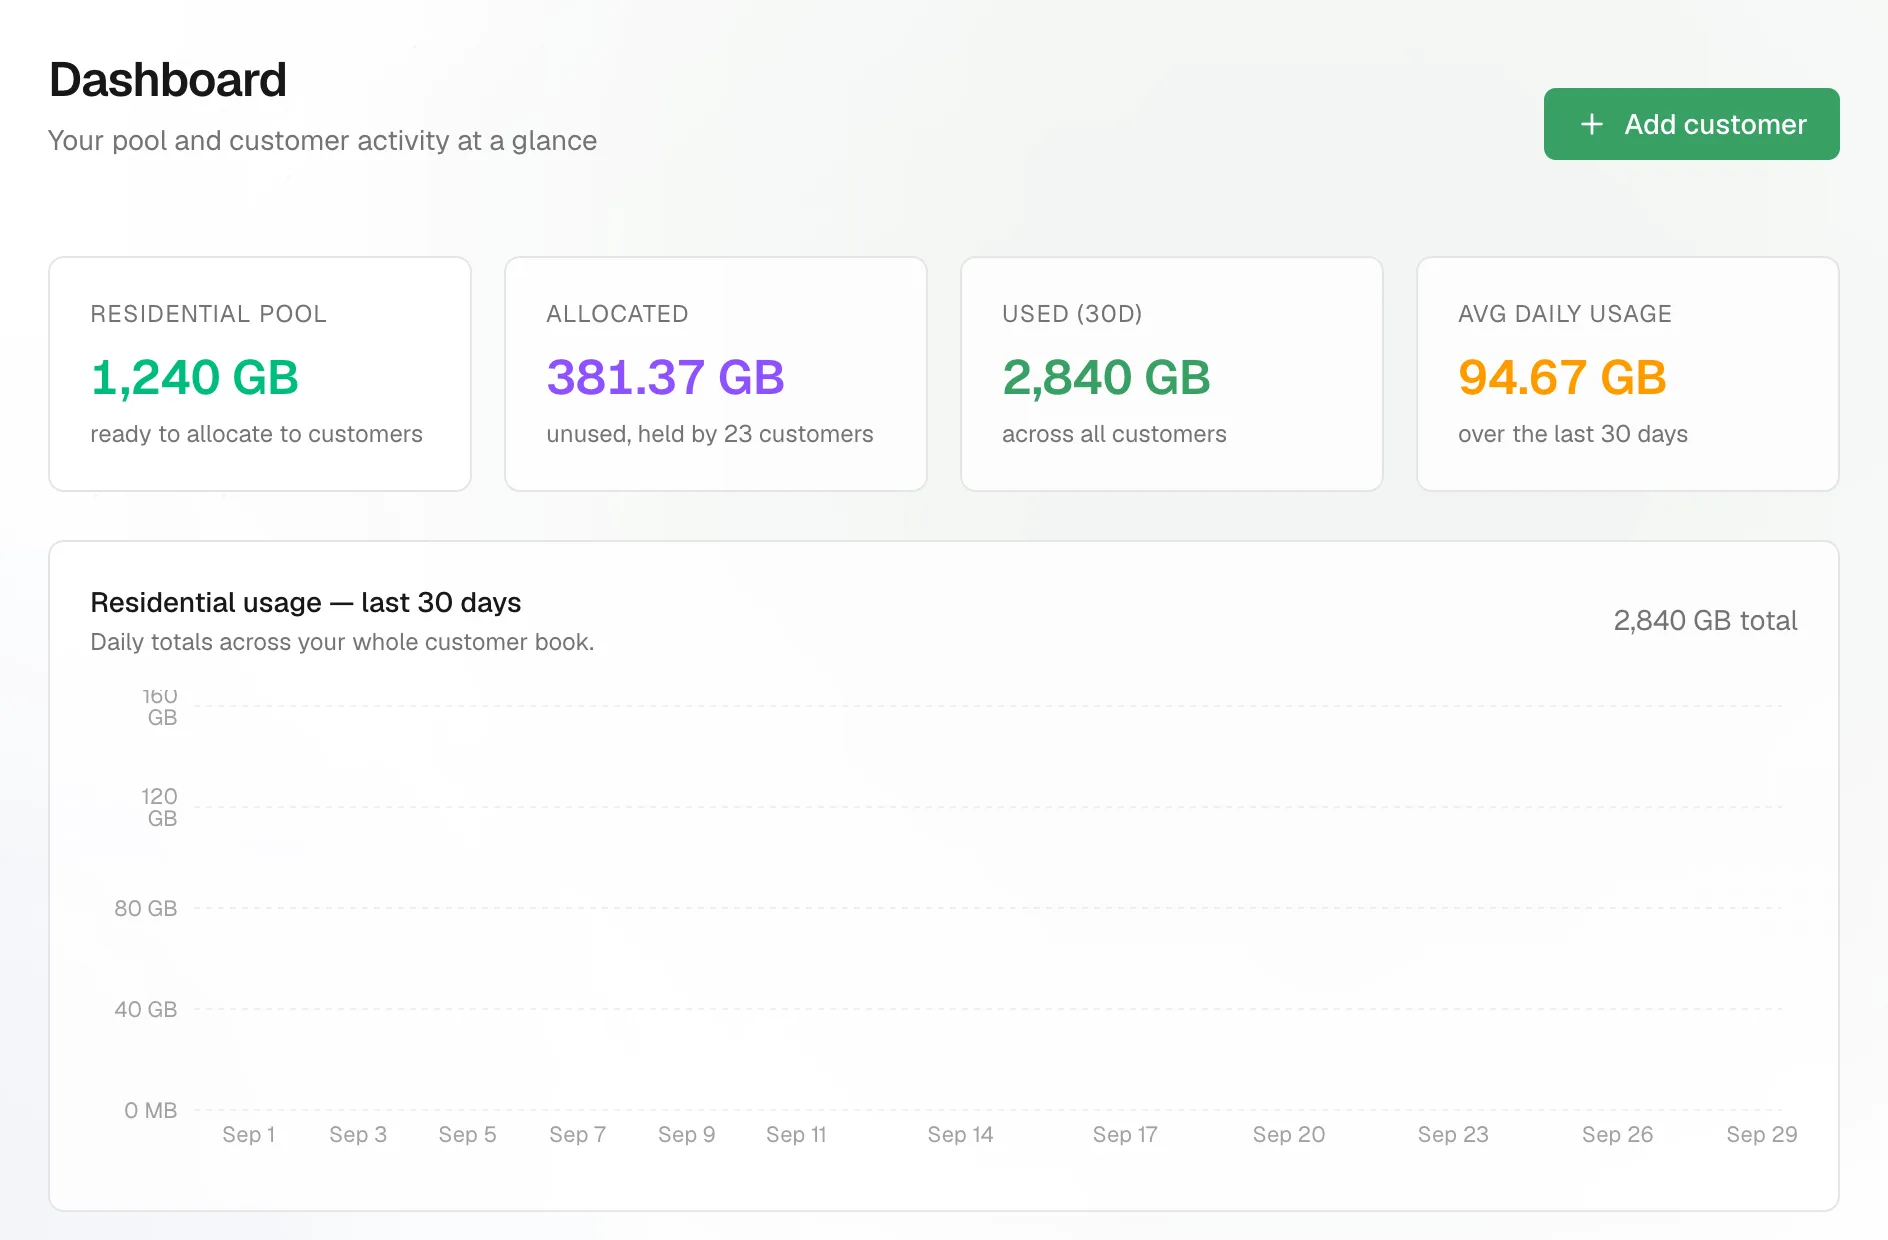This screenshot has width=1888, height=1240.
Task: Click 'over the last 30 days' text
Action: pyautogui.click(x=1573, y=434)
